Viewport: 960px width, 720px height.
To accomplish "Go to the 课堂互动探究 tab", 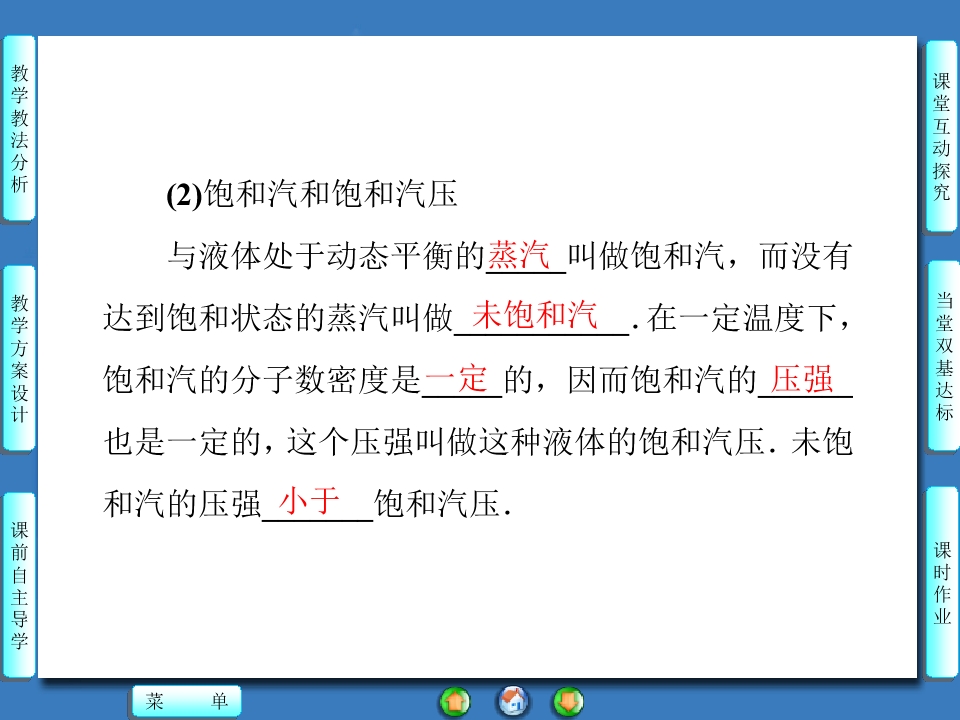I will click(x=941, y=136).
